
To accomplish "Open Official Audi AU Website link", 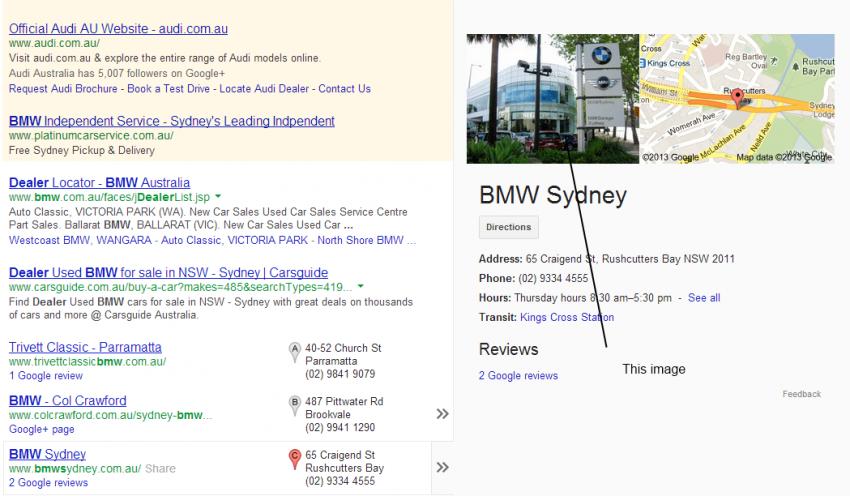I will [118, 29].
